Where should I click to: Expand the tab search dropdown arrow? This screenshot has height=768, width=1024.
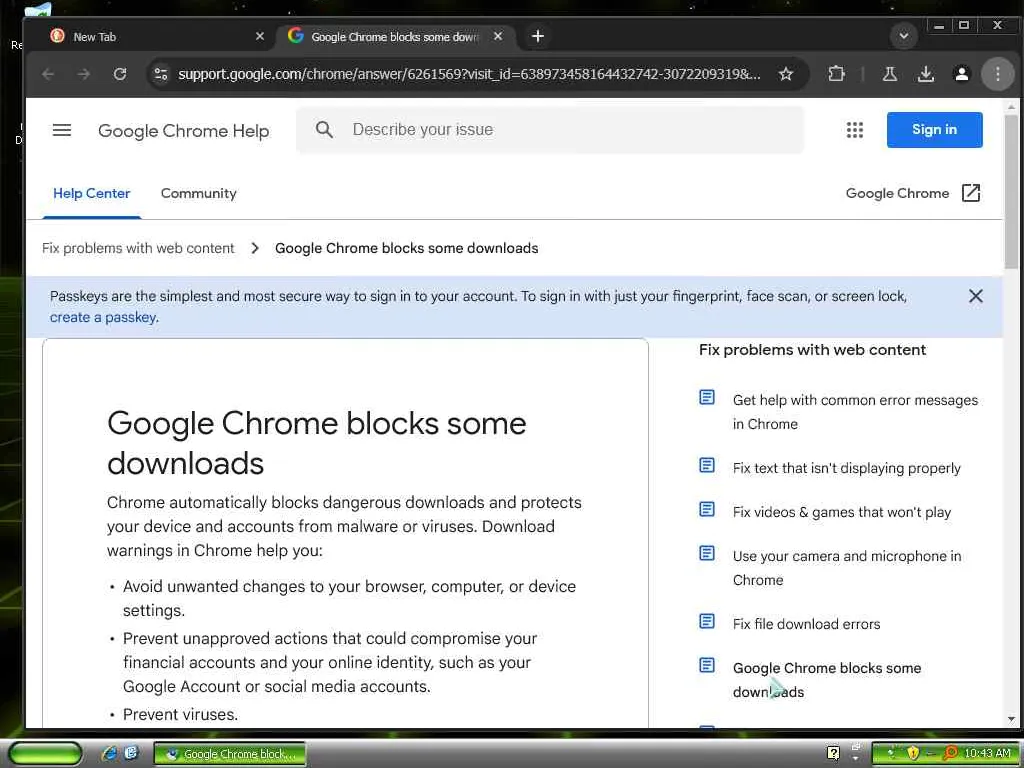pos(904,36)
